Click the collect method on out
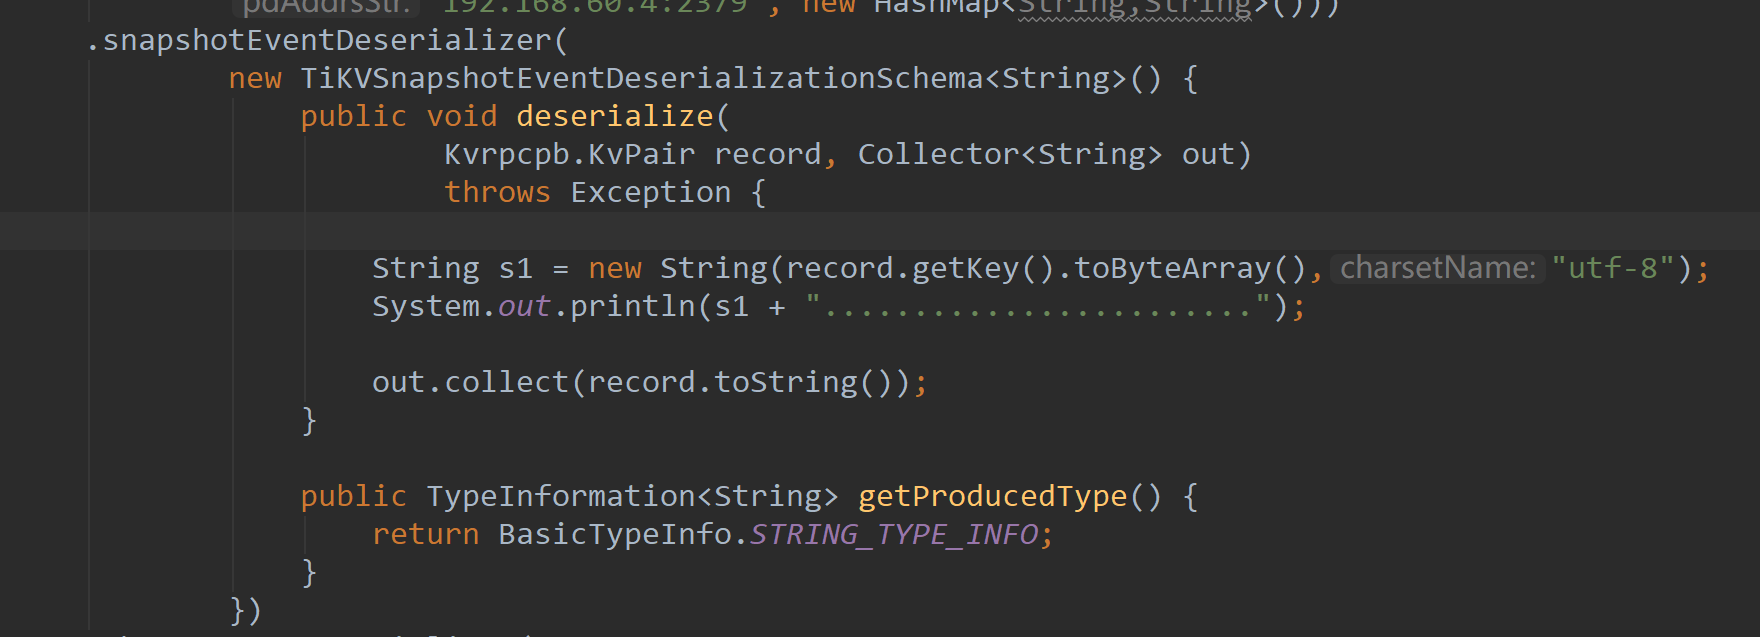This screenshot has height=637, width=1760. [x=505, y=383]
